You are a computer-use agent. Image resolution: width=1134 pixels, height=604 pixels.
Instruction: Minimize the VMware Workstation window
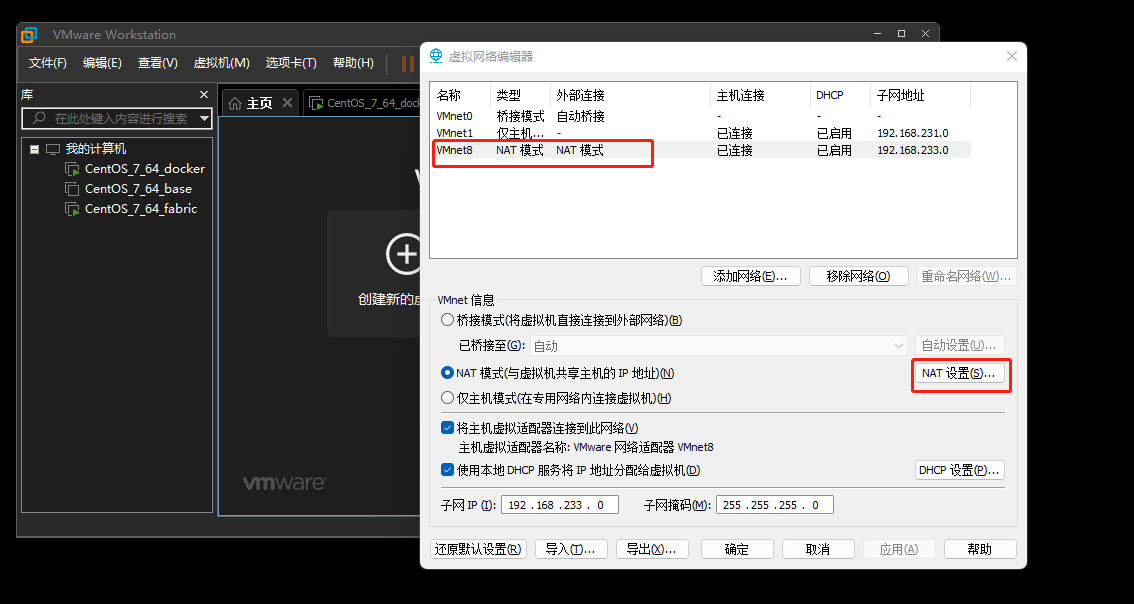pos(877,34)
